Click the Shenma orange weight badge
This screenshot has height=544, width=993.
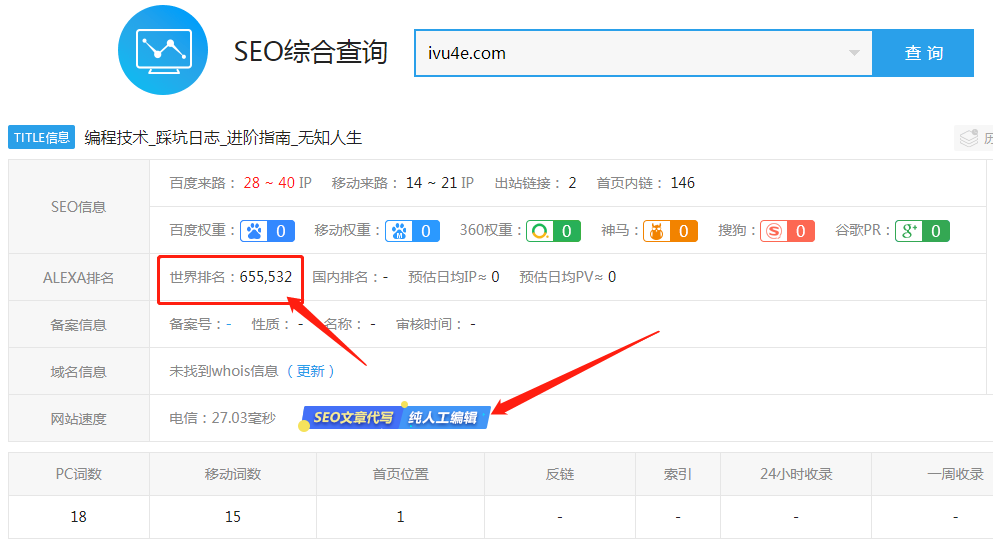[670, 231]
